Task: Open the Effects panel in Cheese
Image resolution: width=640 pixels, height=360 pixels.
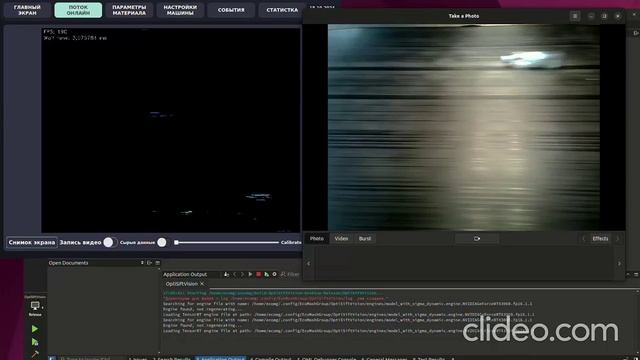Action: coord(600,238)
